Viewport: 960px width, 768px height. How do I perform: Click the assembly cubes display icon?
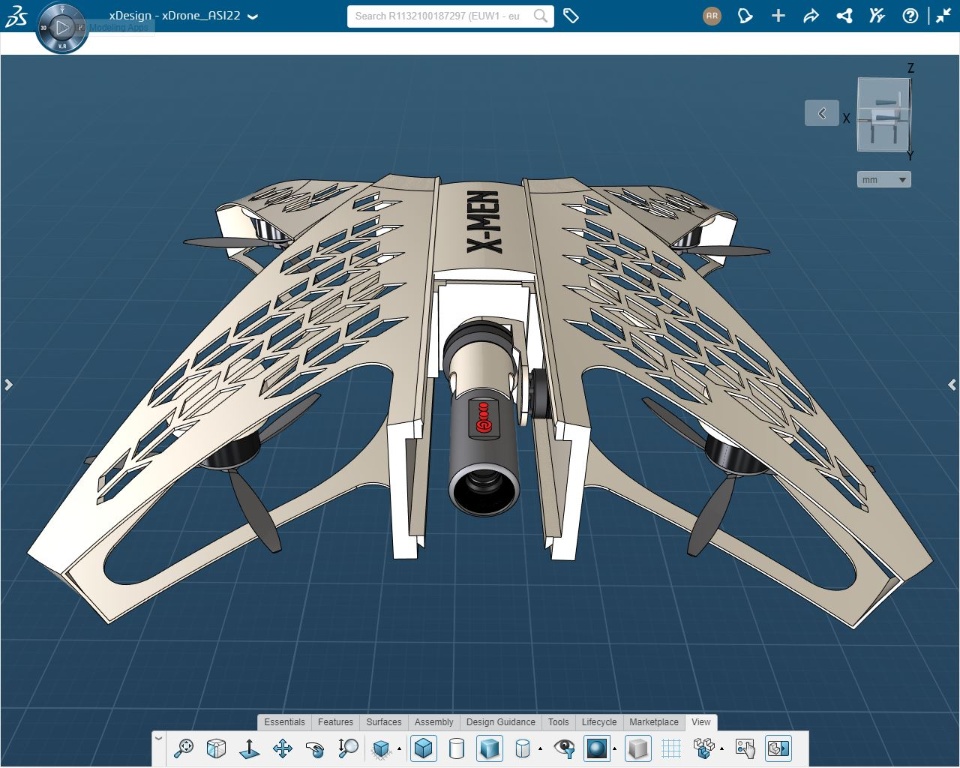pos(704,748)
